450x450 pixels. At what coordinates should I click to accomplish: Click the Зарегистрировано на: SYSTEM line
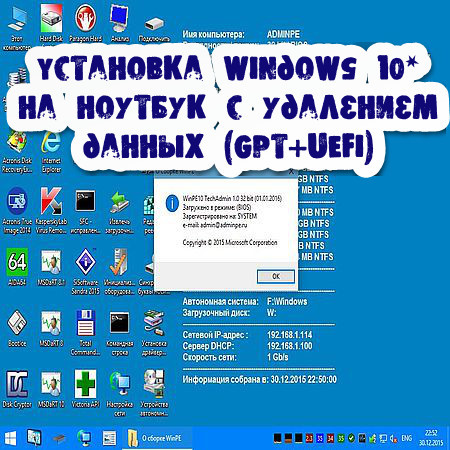(x=220, y=216)
